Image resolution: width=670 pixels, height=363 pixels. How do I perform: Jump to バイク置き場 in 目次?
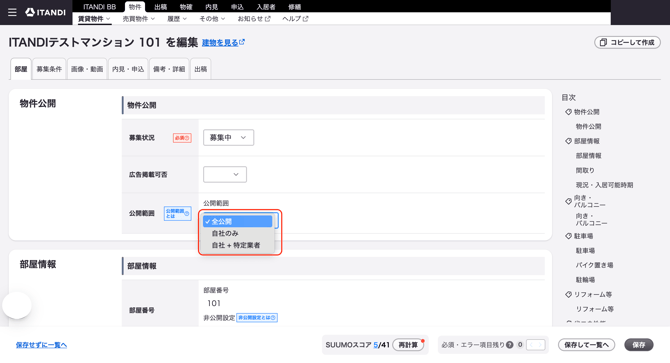[x=594, y=265]
